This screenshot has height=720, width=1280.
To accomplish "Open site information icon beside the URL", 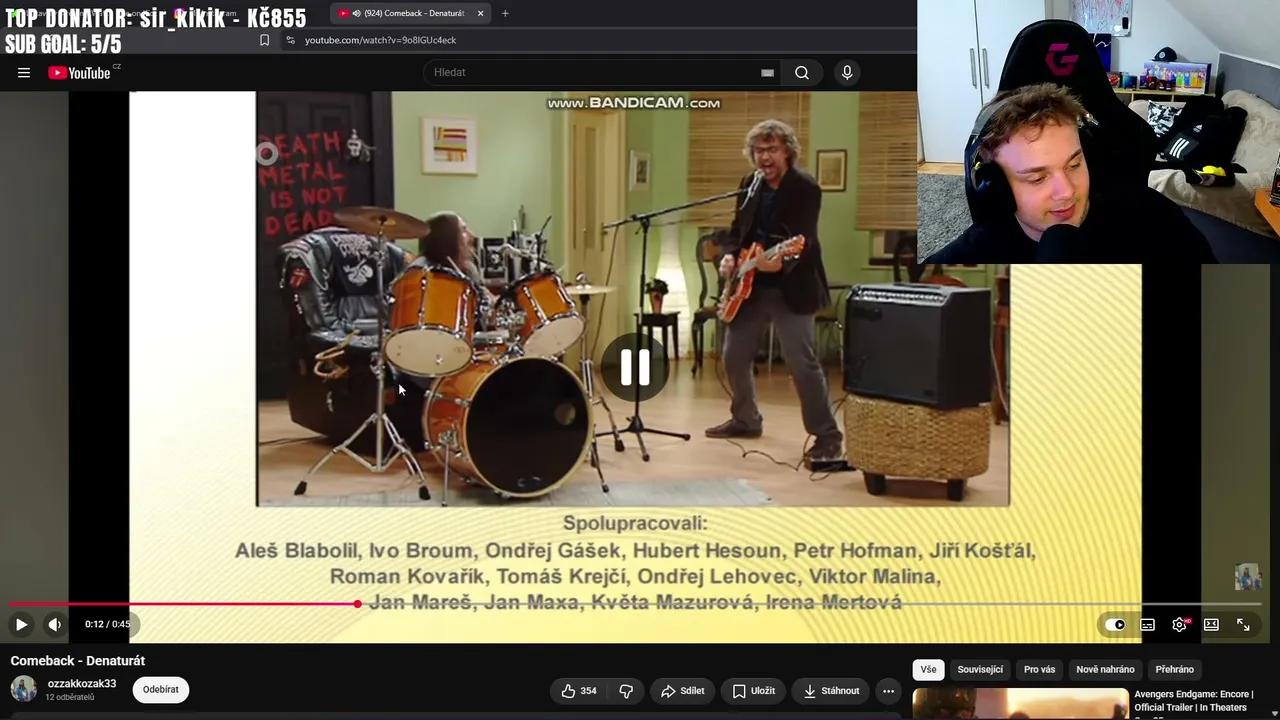I will [290, 40].
